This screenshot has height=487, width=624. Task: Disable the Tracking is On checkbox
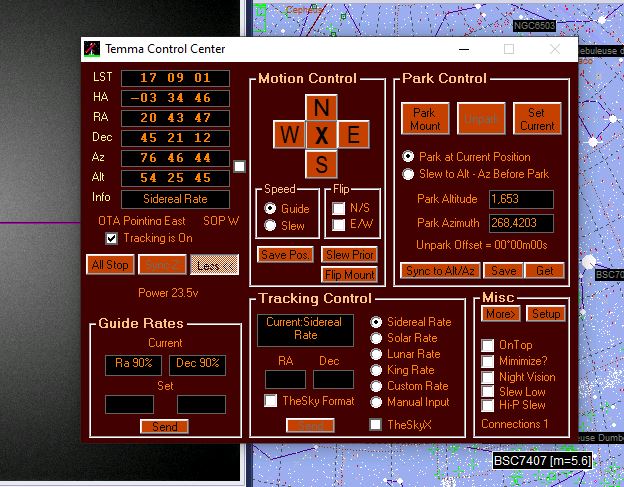pyautogui.click(x=112, y=238)
